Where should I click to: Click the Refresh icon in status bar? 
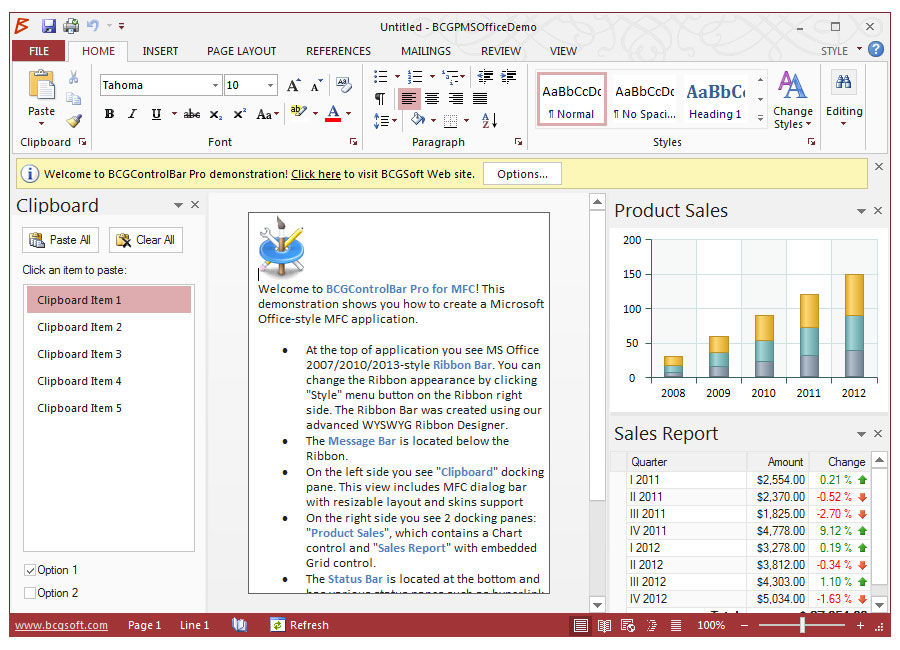coord(278,625)
